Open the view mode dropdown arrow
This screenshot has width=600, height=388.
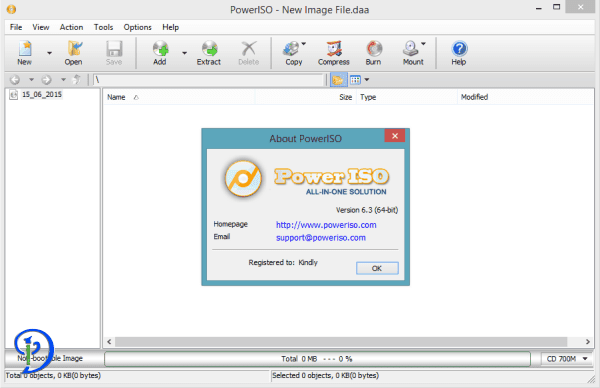367,80
